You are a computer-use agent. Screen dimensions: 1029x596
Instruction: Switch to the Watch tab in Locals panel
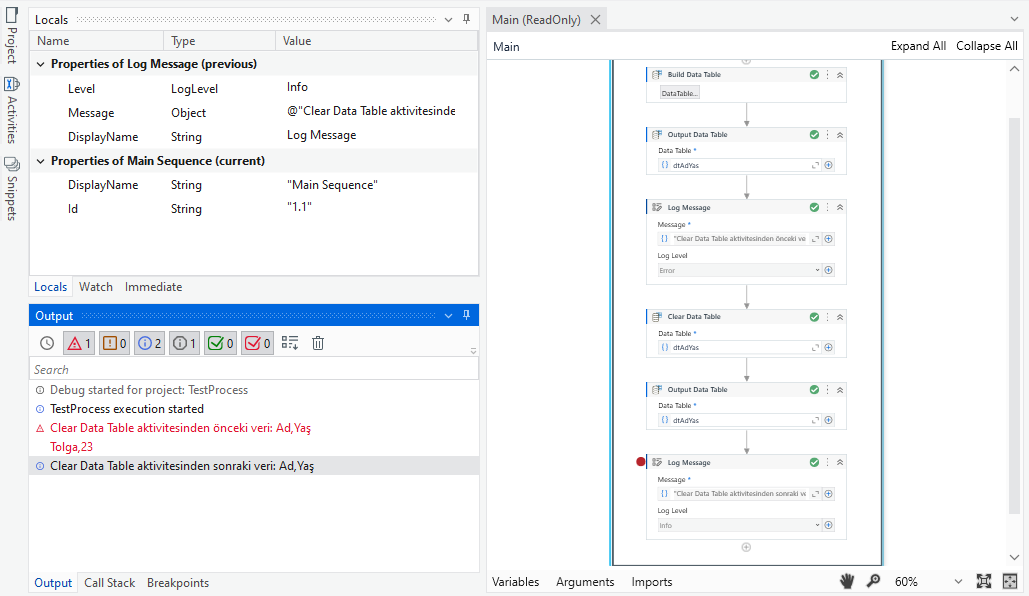(x=95, y=286)
